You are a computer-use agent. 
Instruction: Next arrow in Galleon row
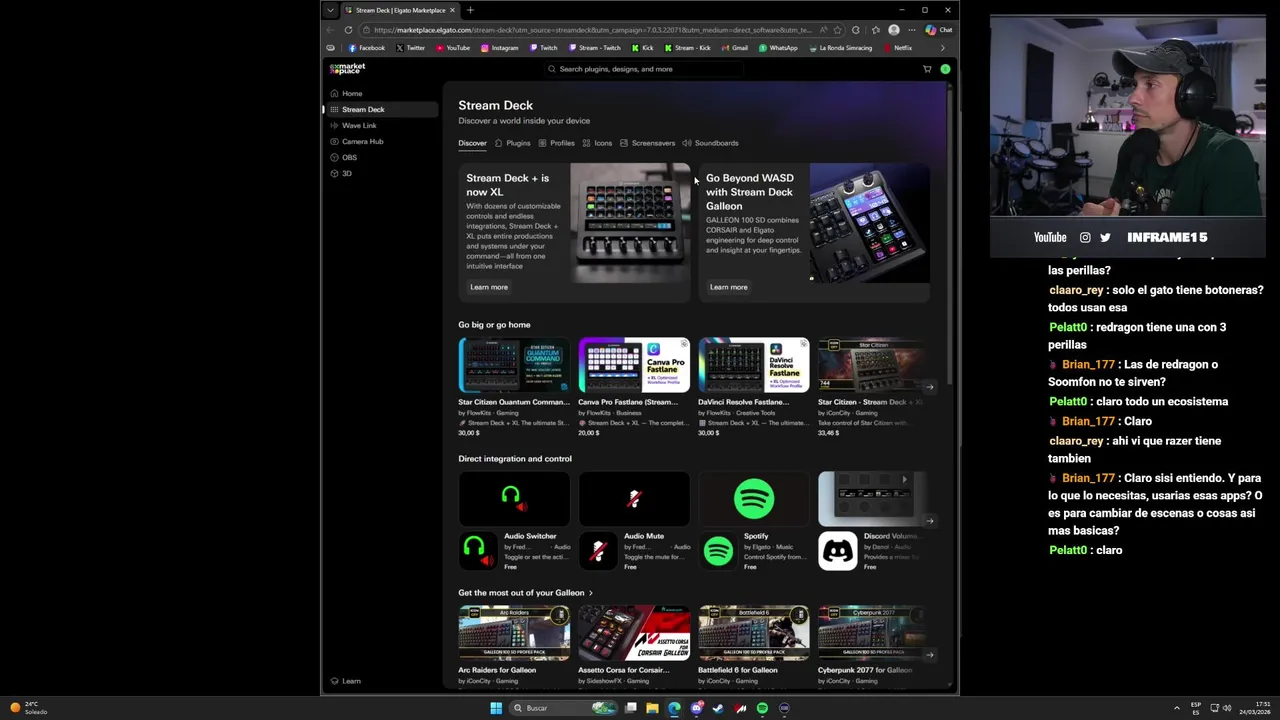(x=929, y=655)
